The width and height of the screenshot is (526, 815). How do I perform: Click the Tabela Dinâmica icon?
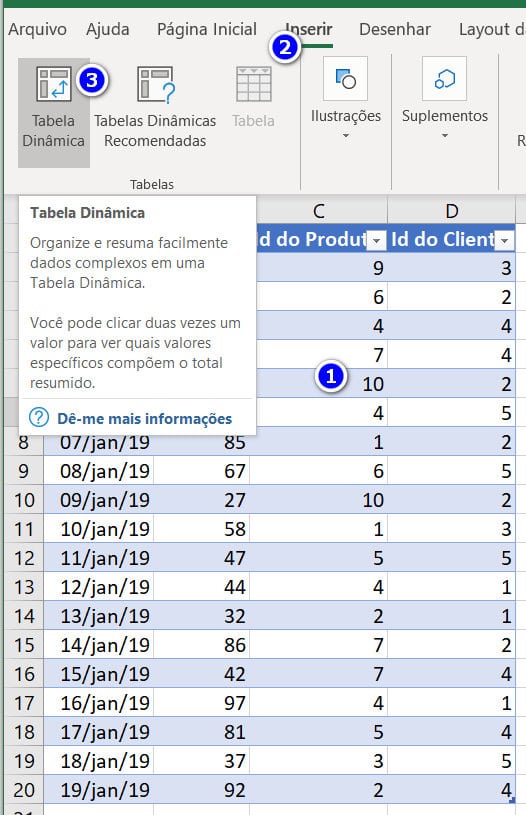click(53, 84)
